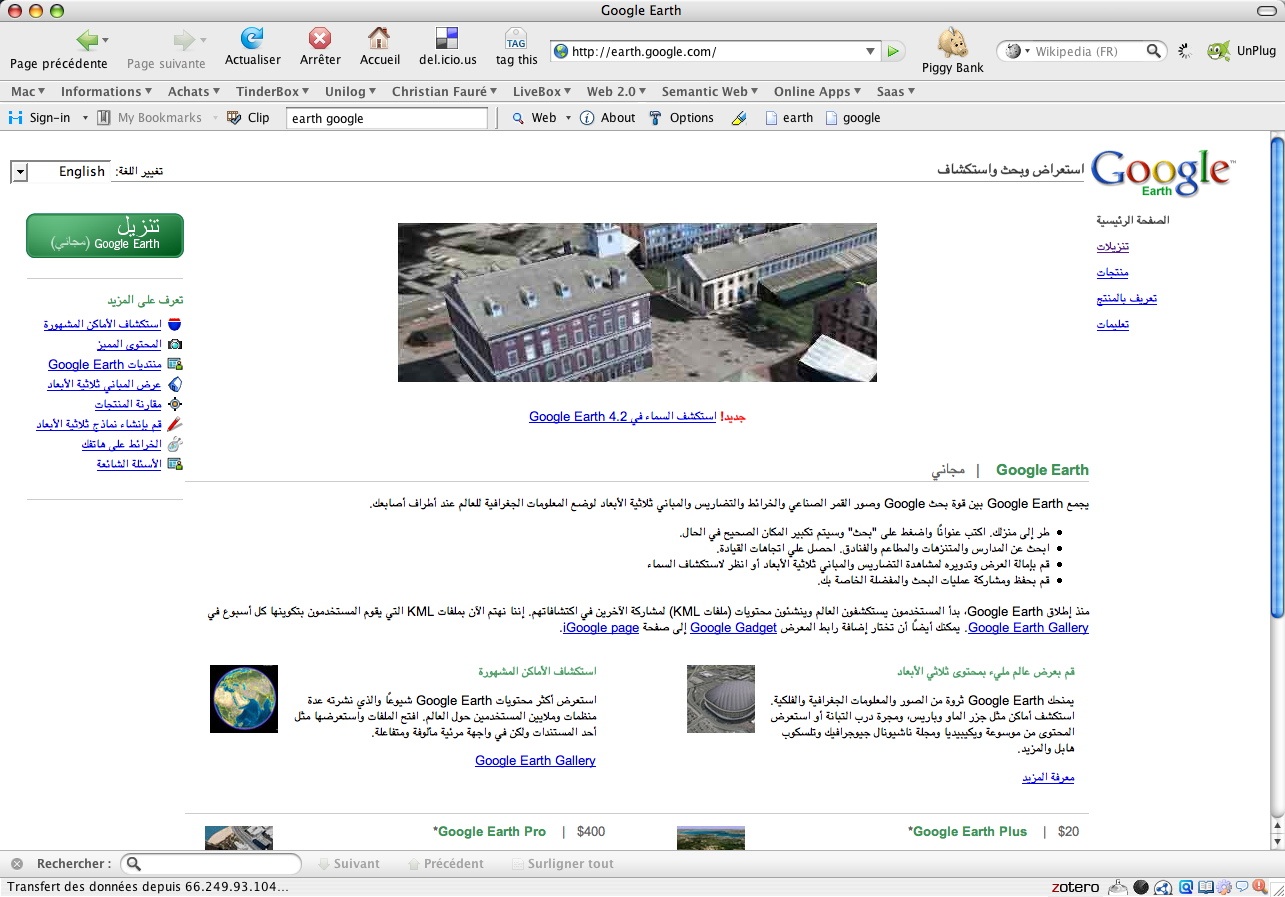Open the Google Gadget link
This screenshot has width=1285, height=897.
pos(733,628)
